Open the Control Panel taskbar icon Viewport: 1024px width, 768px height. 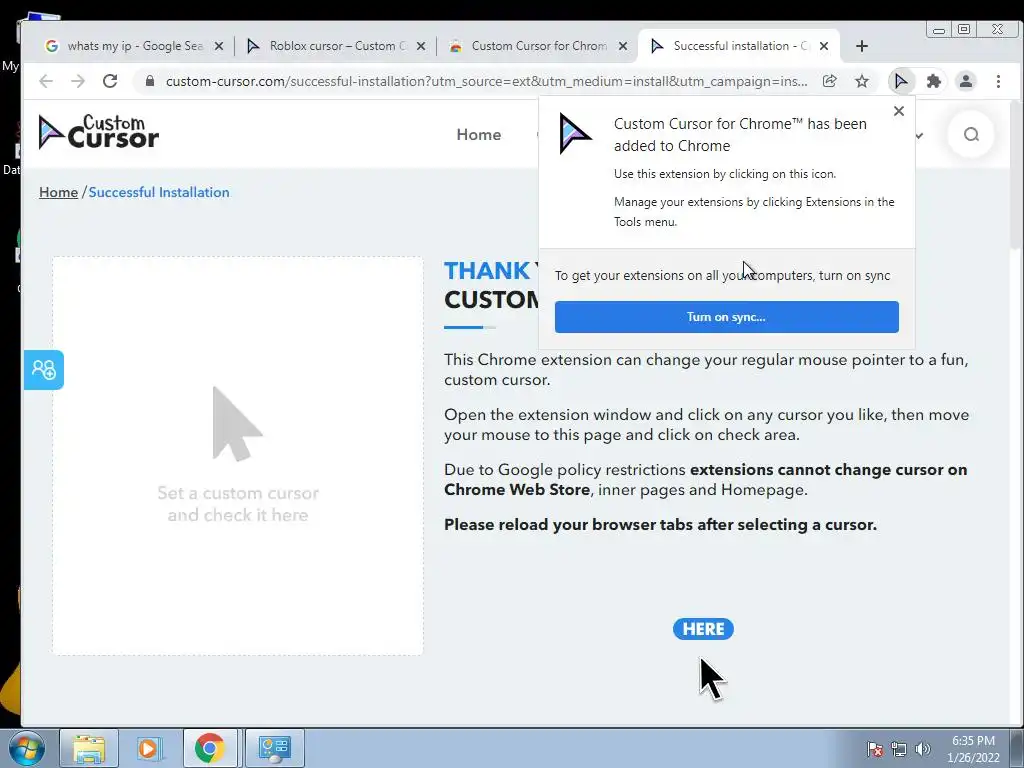click(274, 748)
